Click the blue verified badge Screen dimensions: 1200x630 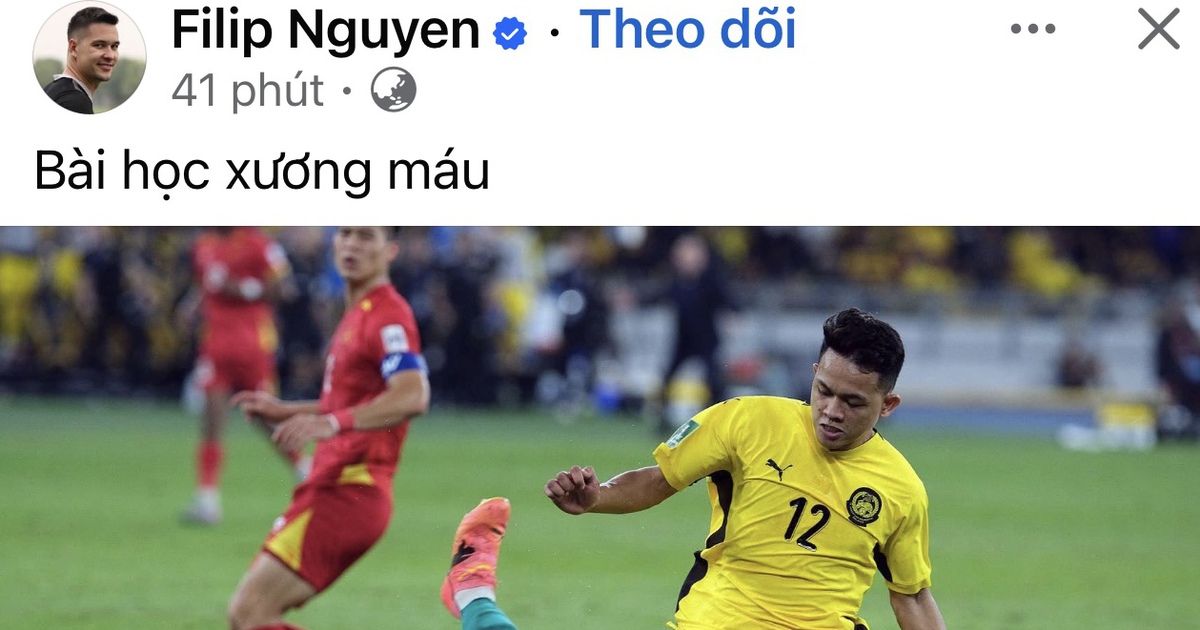click(510, 34)
